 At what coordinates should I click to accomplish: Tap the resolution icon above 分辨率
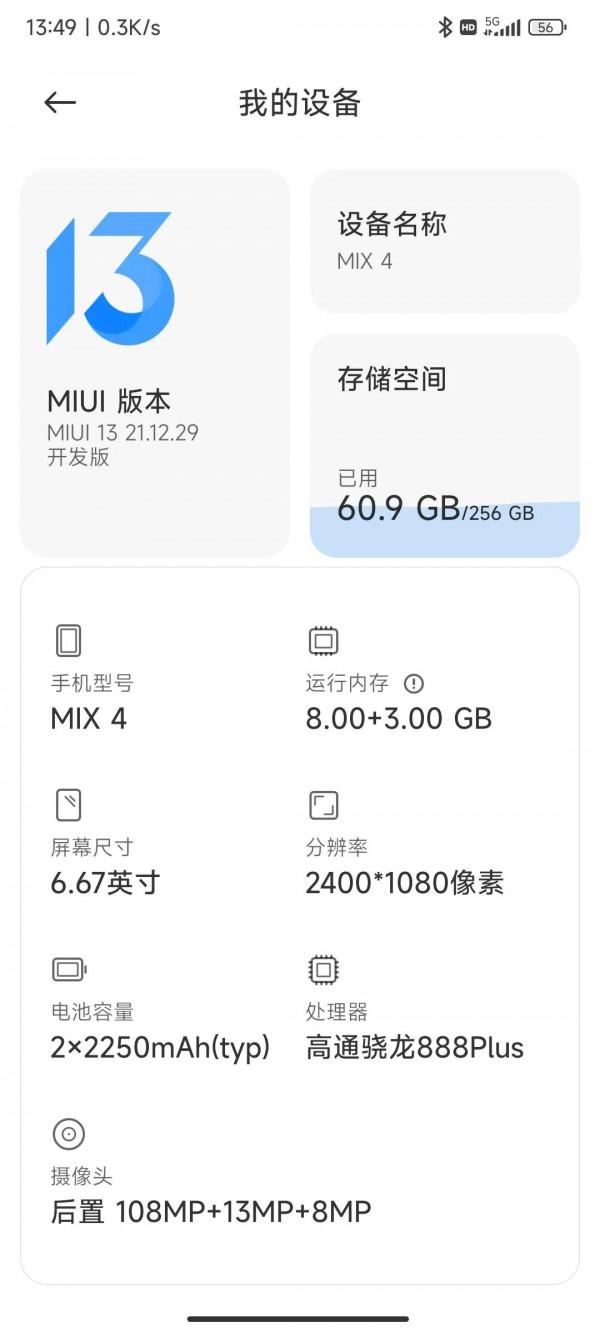(x=320, y=805)
